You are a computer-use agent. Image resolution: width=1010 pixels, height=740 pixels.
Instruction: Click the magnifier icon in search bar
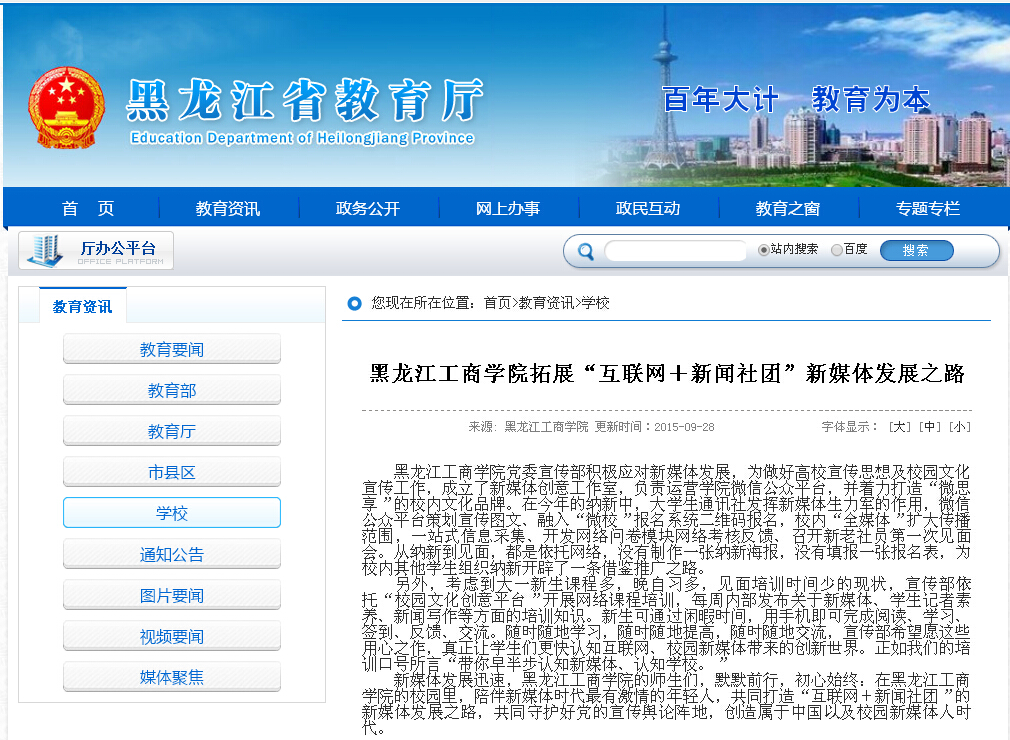[x=583, y=251]
